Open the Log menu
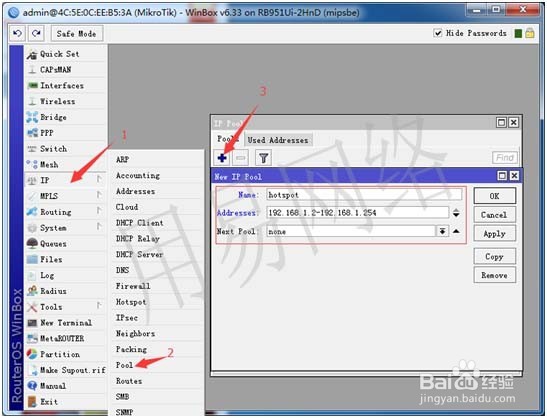 66,275
